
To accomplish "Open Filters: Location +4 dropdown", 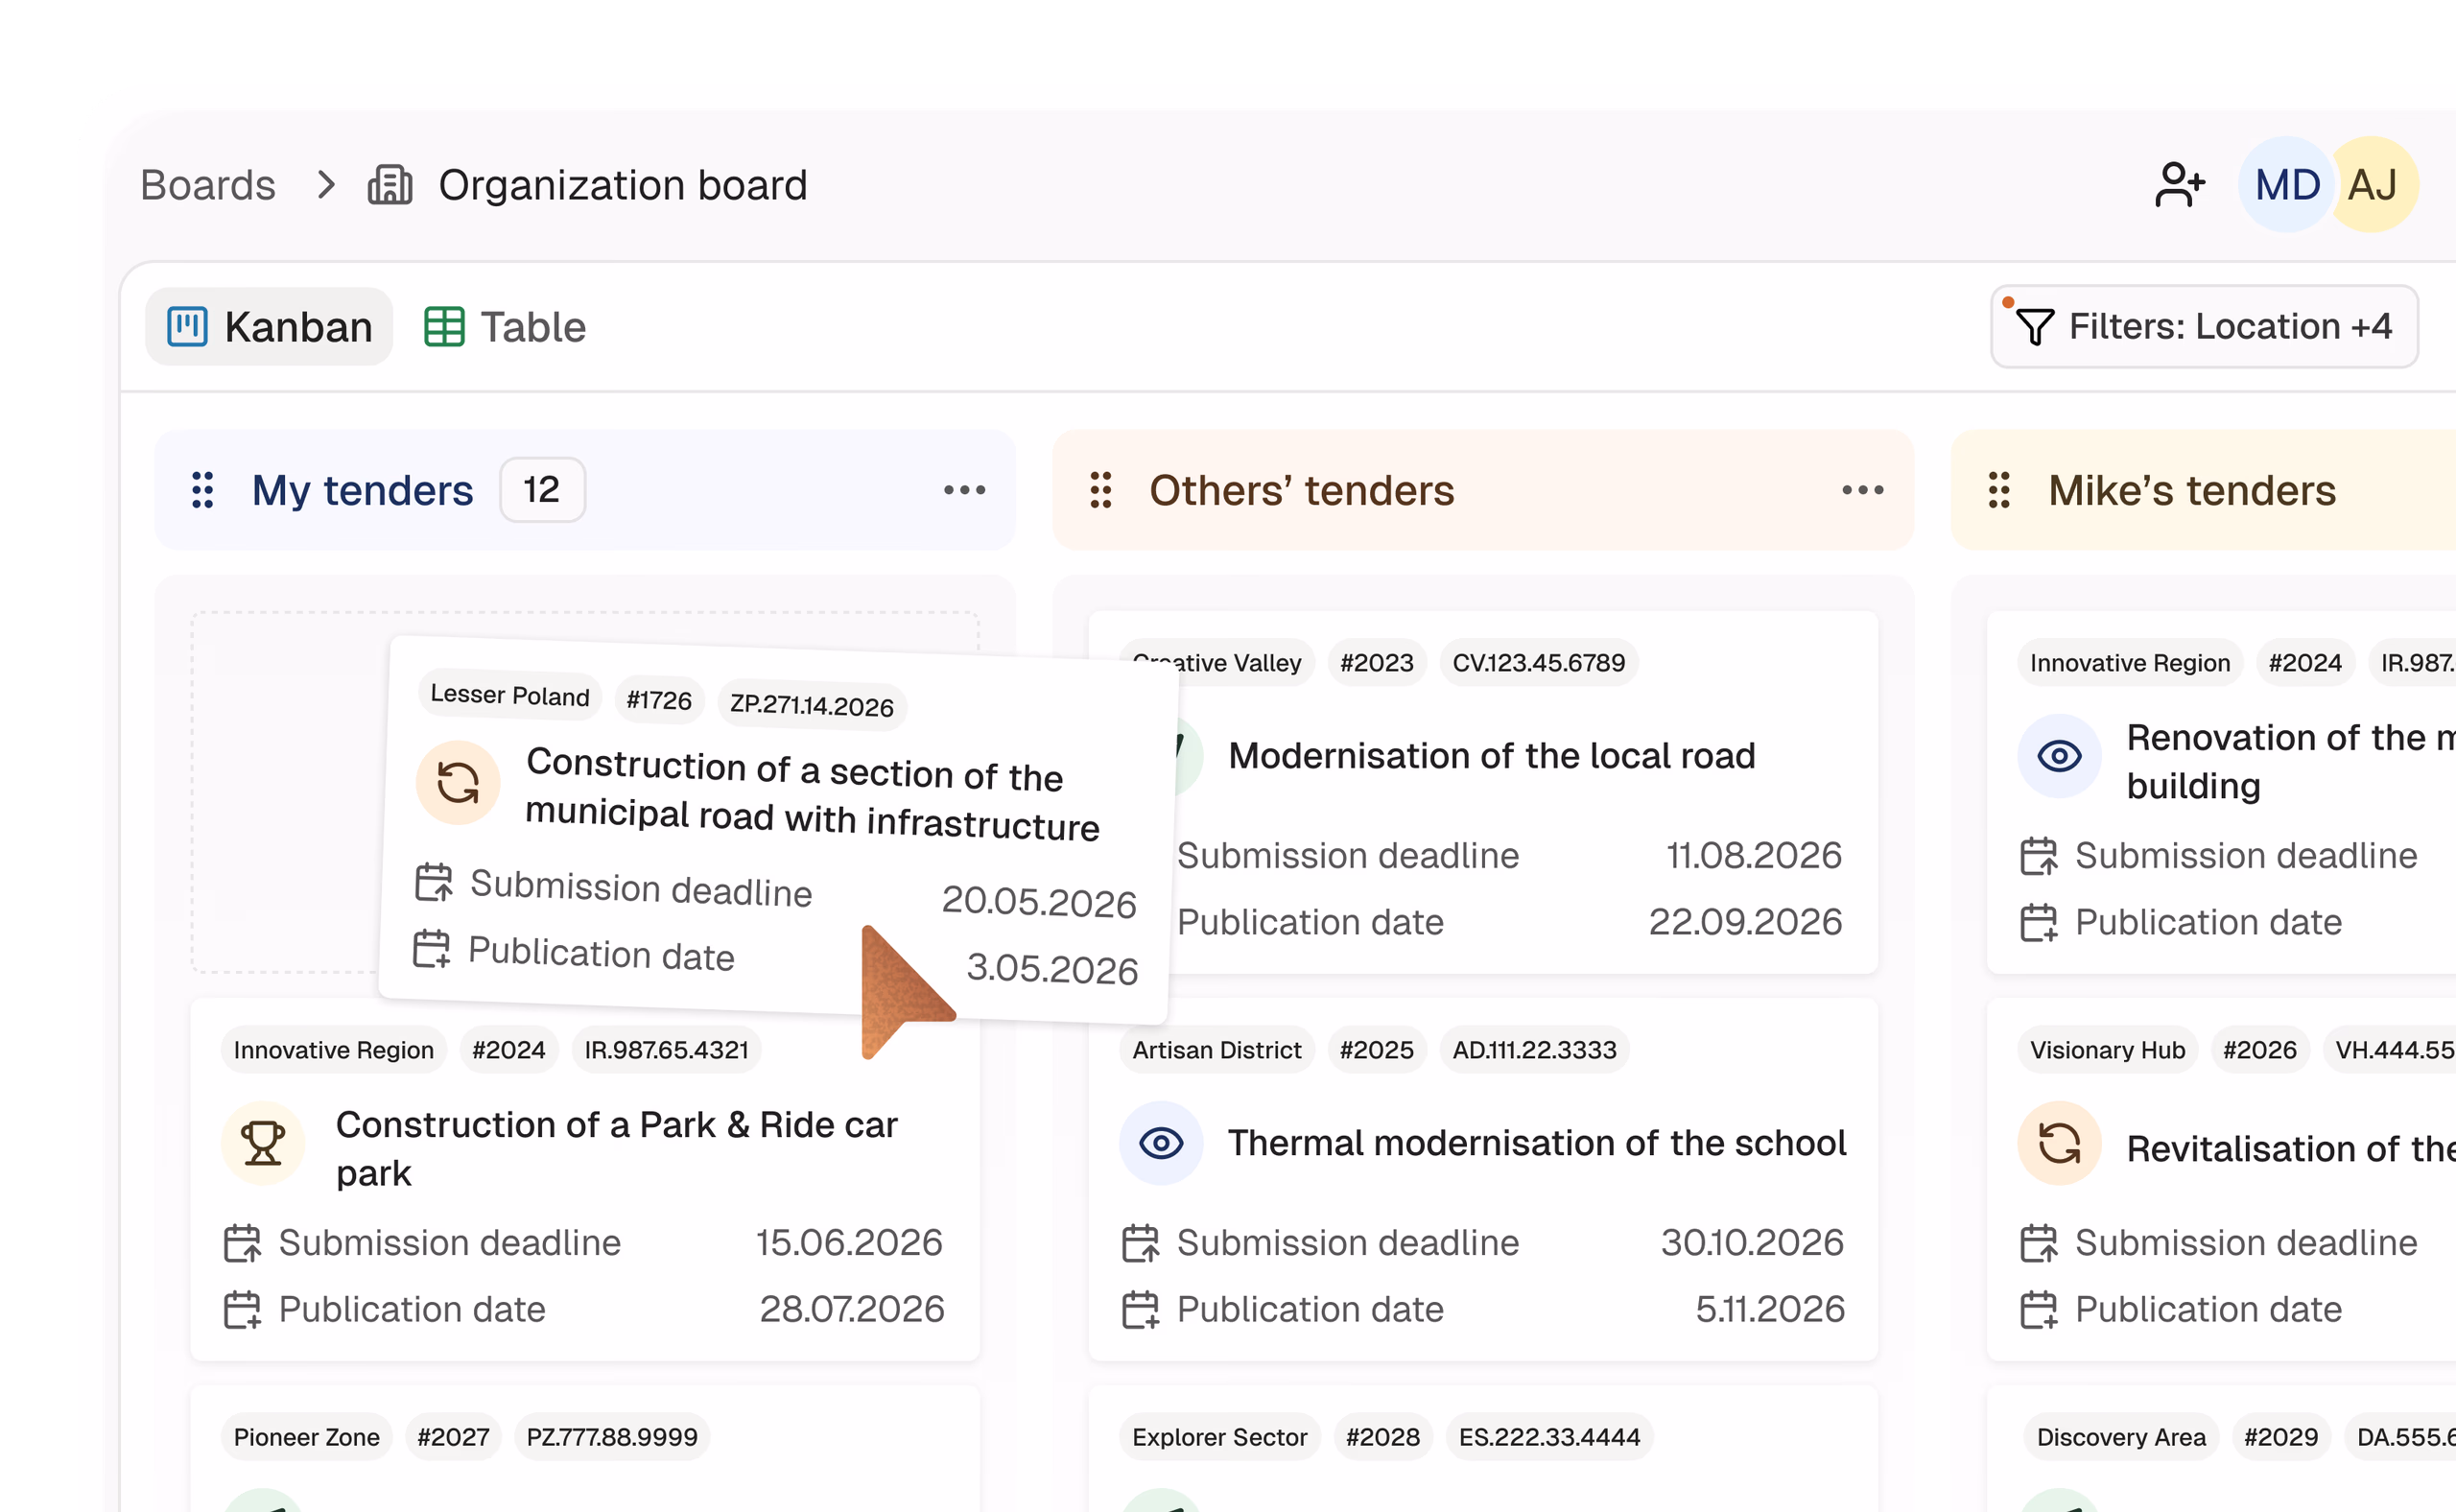I will coord(2204,327).
